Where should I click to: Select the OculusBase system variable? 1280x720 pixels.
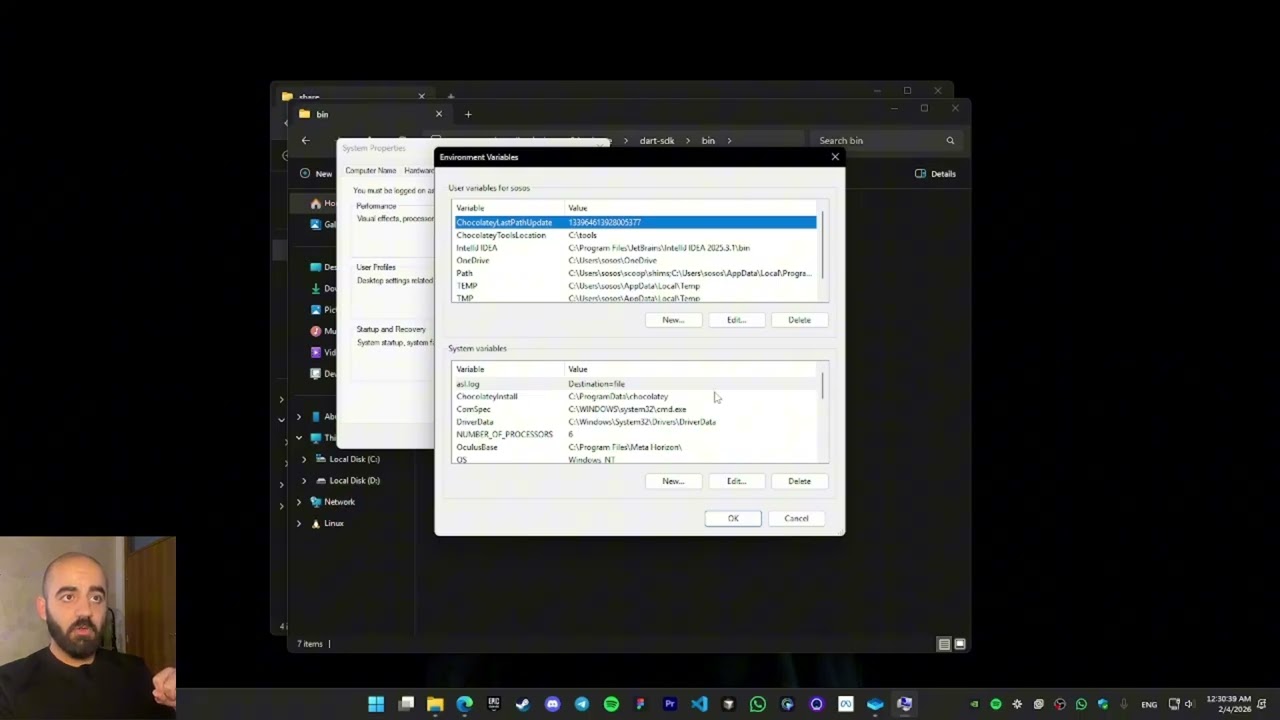pos(635,447)
